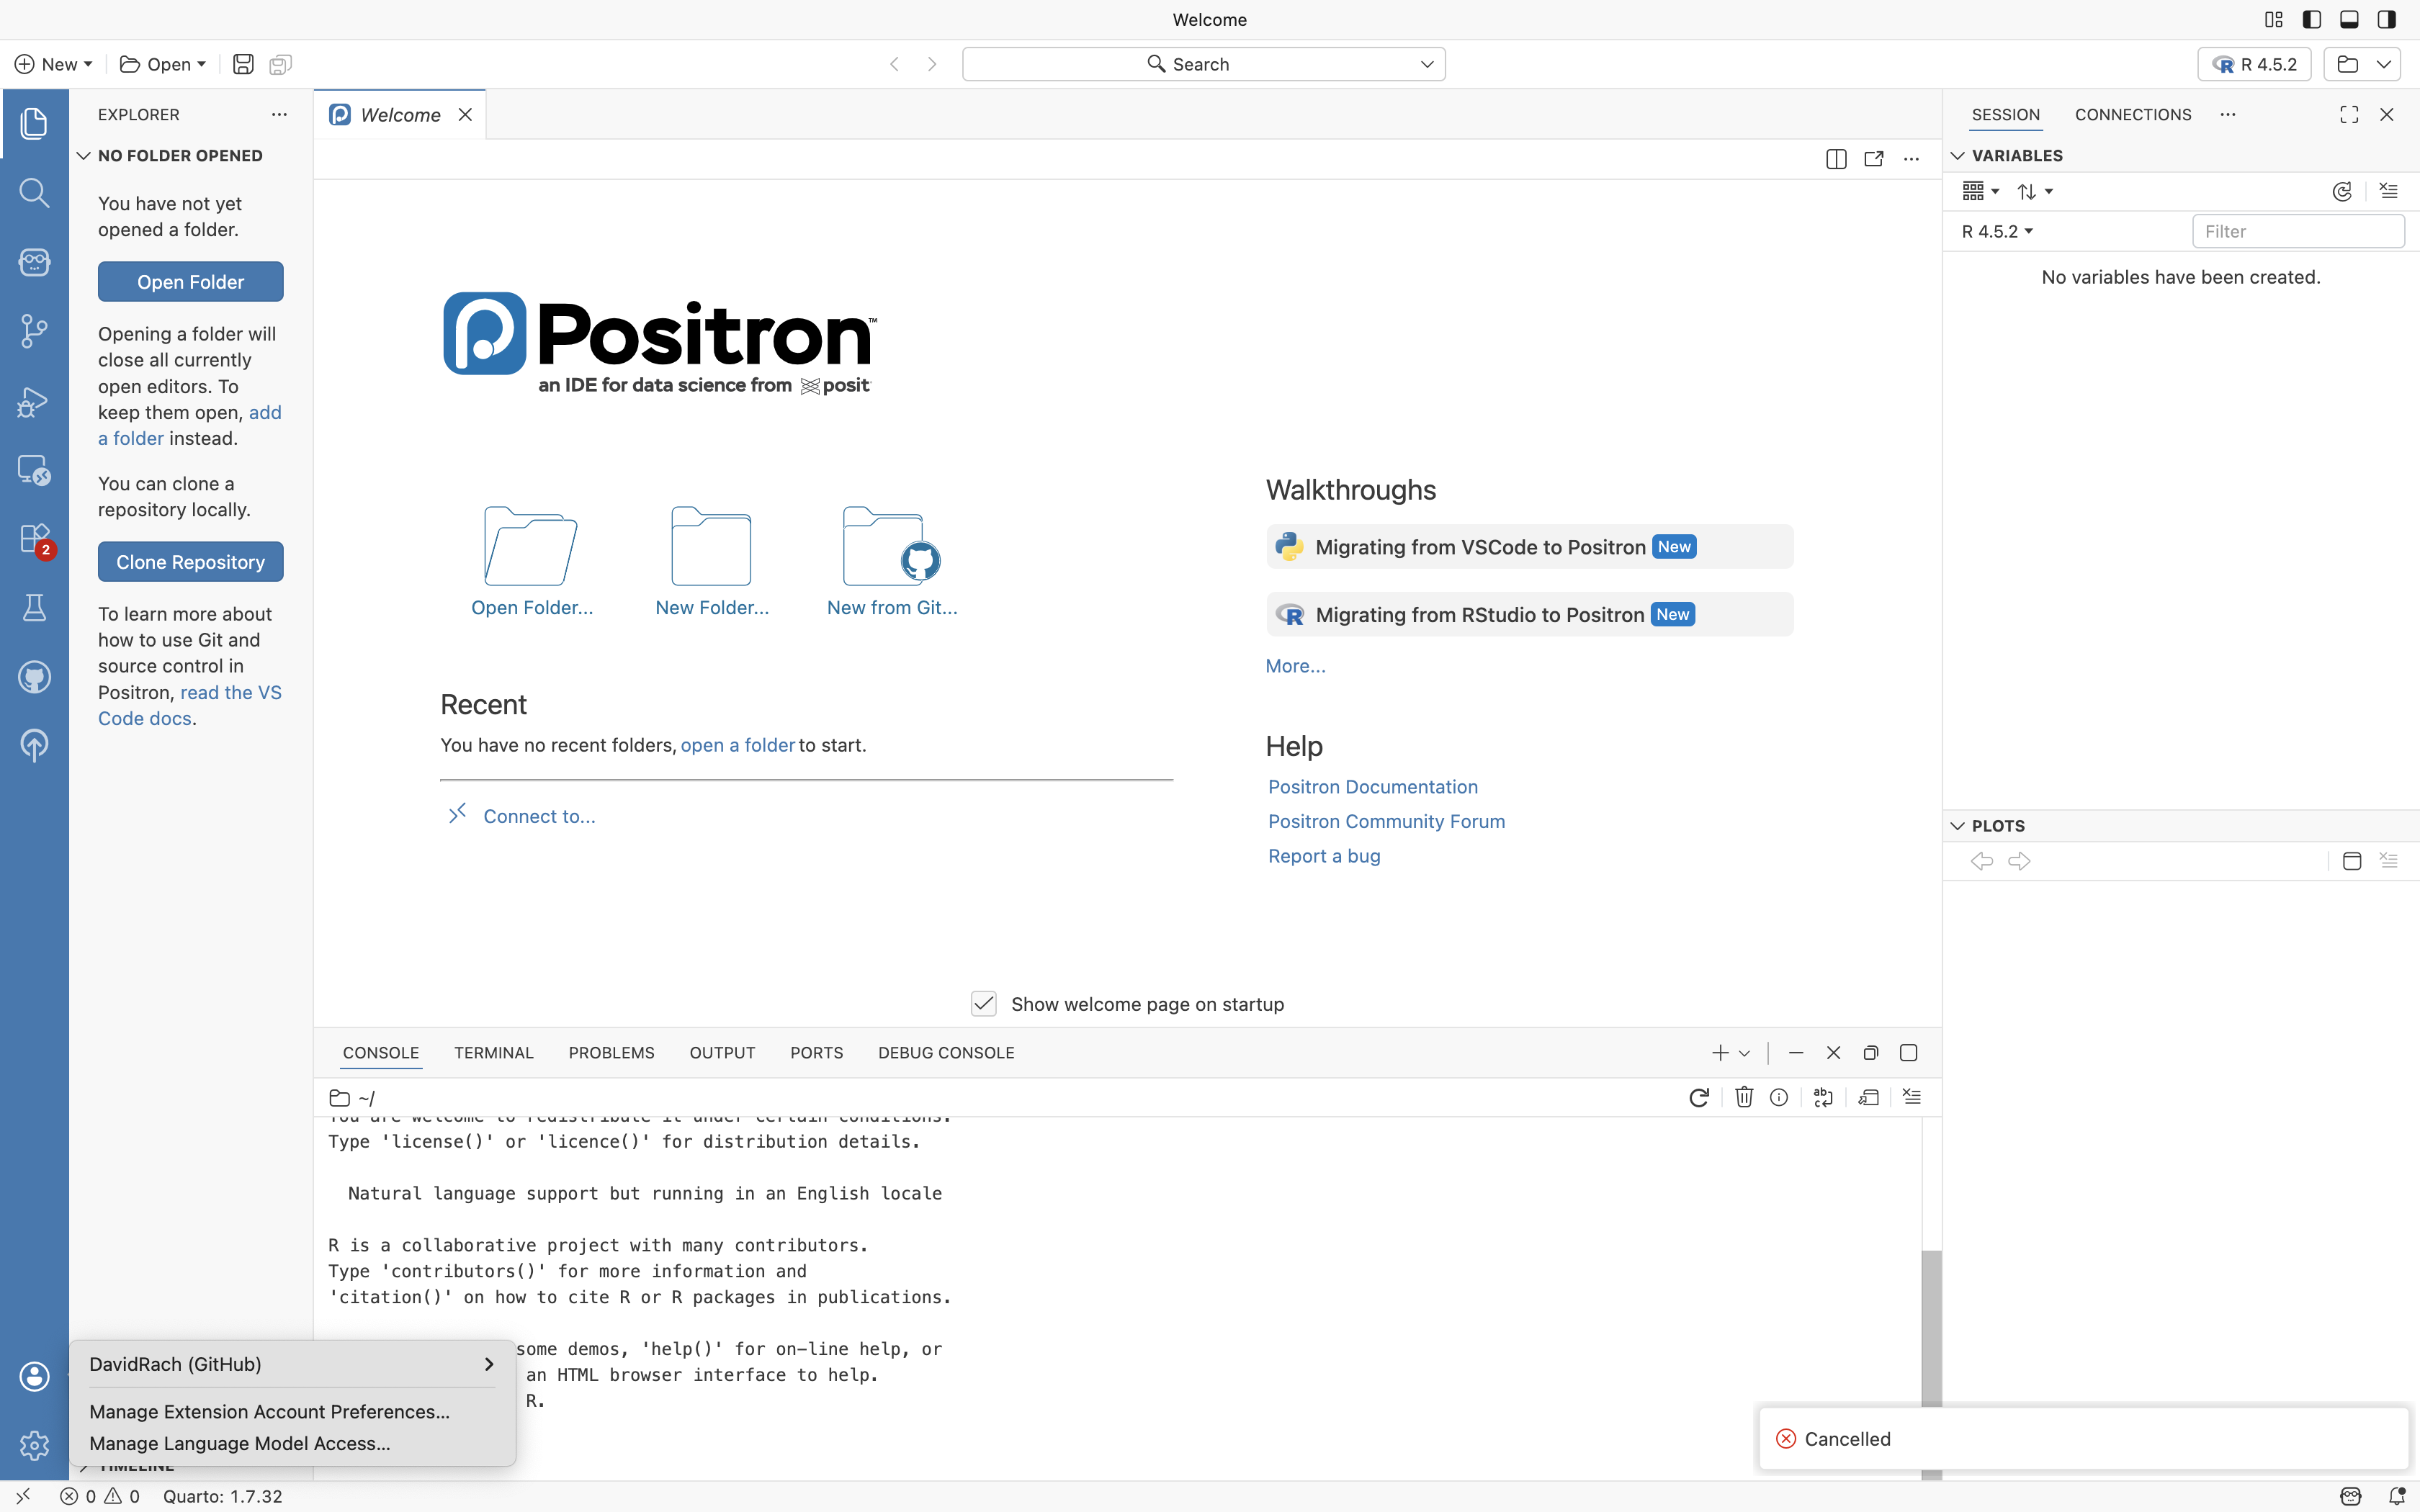Click the Clone Repository button
The image size is (2420, 1512).
190,562
